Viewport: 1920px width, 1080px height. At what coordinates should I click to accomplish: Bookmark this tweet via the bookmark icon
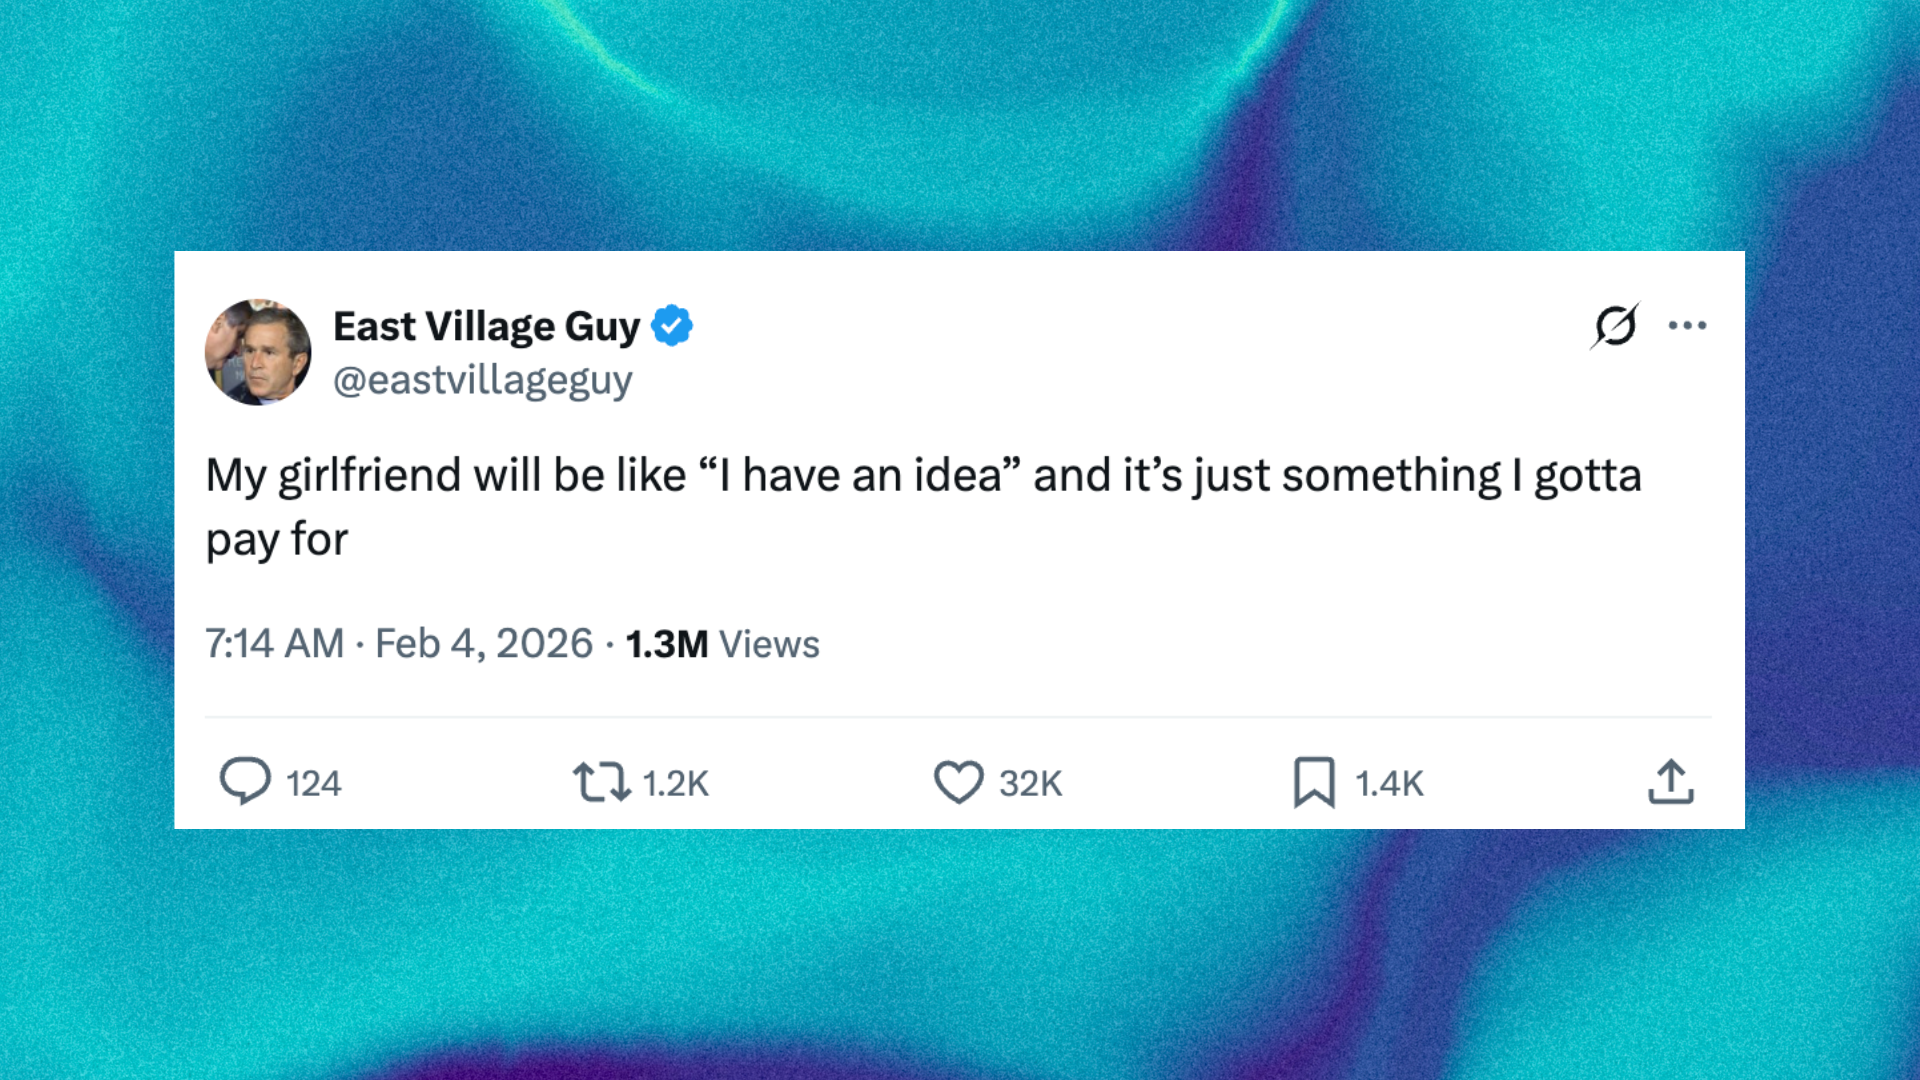pyautogui.click(x=1314, y=782)
